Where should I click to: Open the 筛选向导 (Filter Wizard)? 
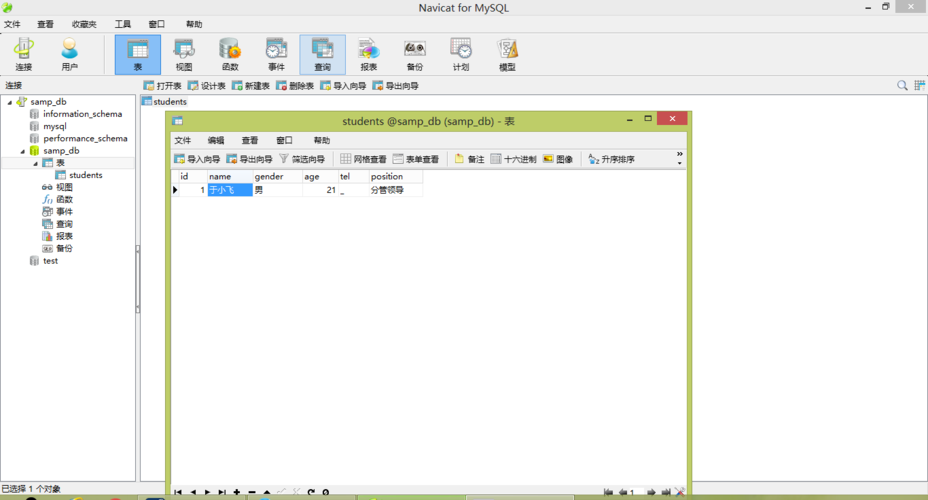point(302,159)
